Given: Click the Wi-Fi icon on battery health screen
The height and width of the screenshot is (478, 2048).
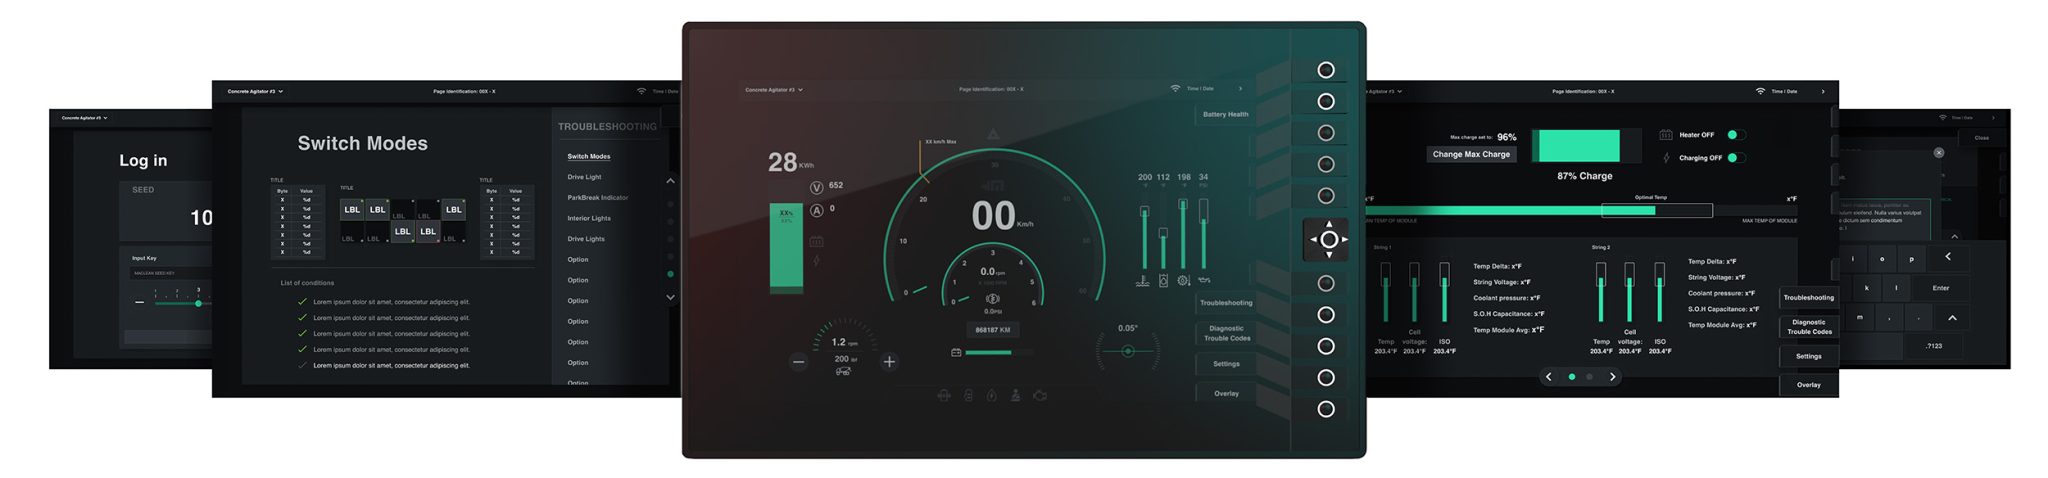Looking at the screenshot, I should tap(1760, 91).
